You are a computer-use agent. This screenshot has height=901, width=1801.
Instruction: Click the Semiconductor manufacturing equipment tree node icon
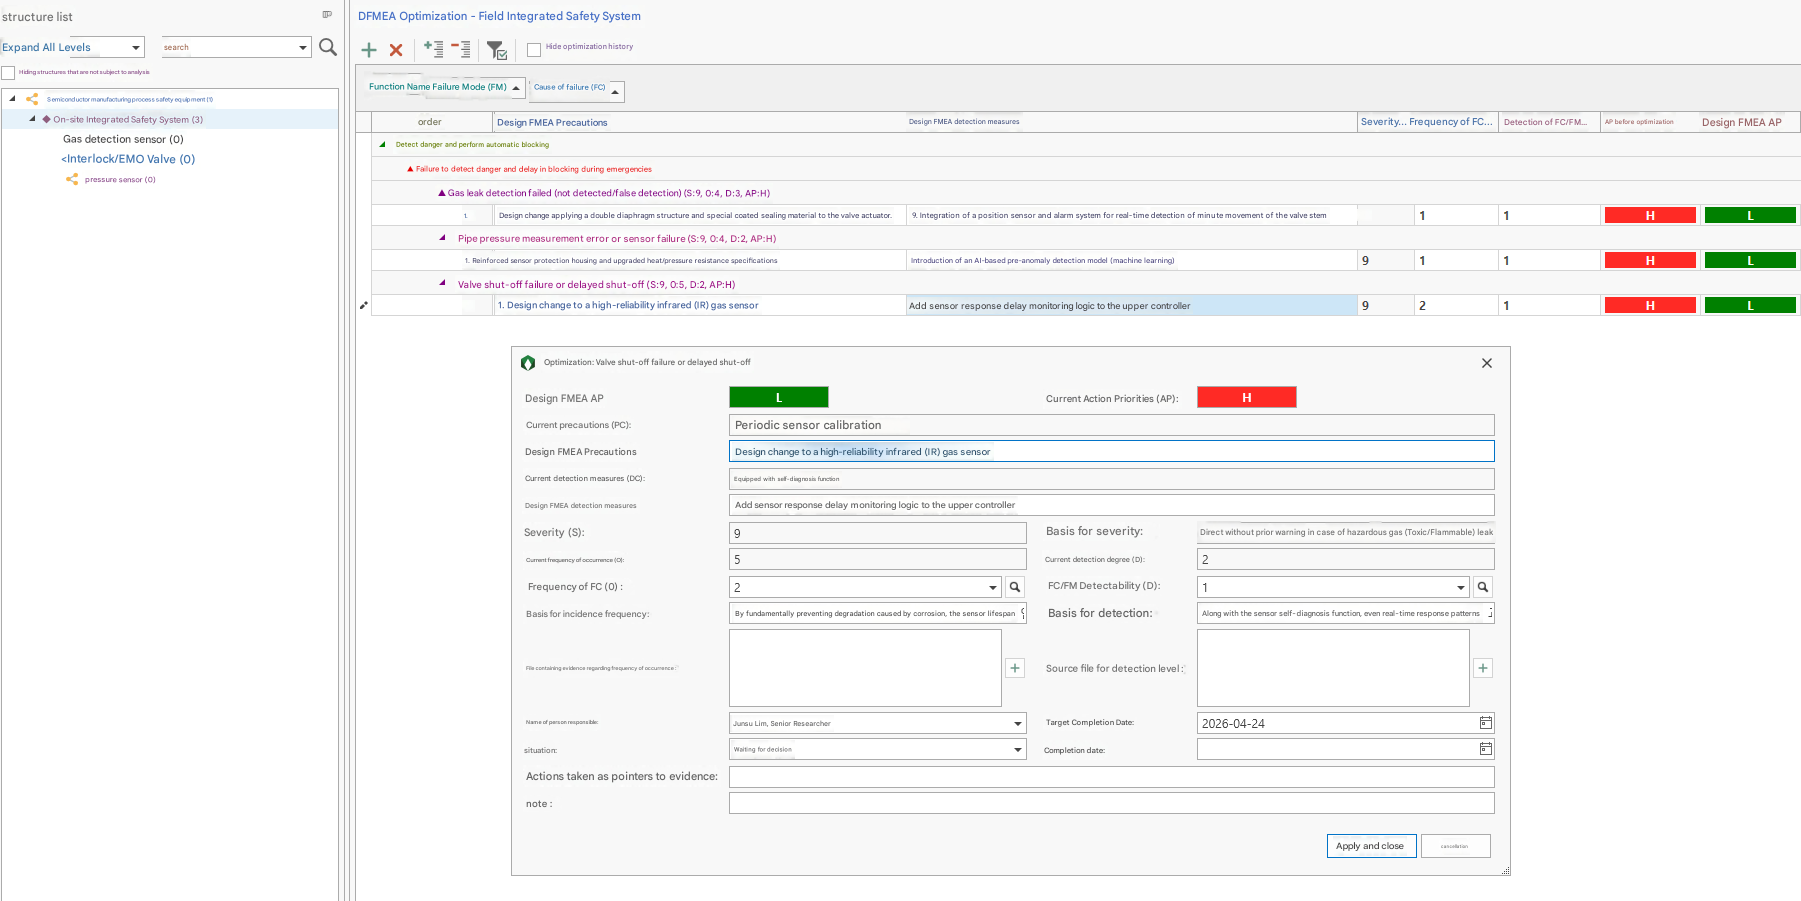pyautogui.click(x=32, y=99)
